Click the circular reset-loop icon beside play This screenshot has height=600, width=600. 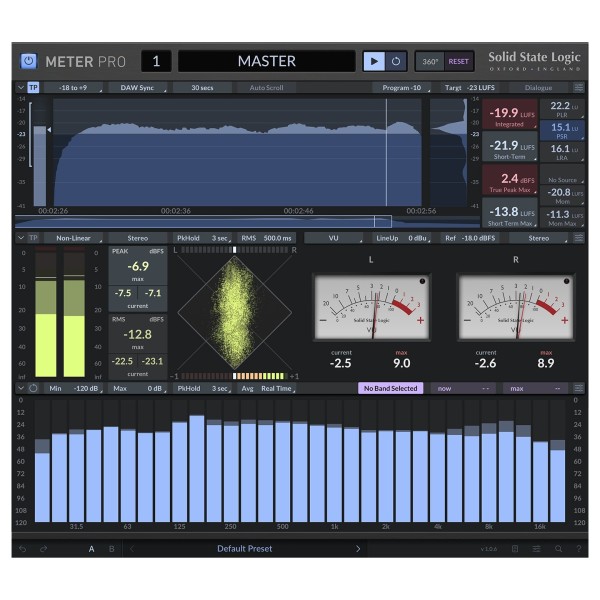(396, 61)
